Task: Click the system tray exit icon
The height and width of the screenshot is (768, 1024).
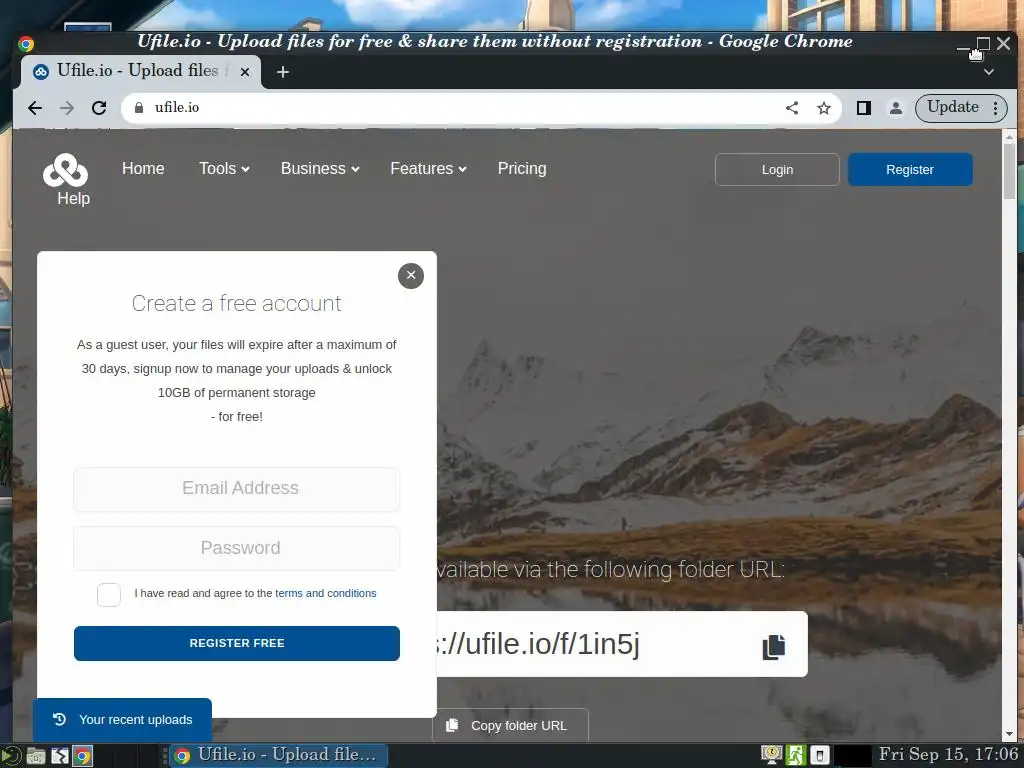Action: pos(795,756)
